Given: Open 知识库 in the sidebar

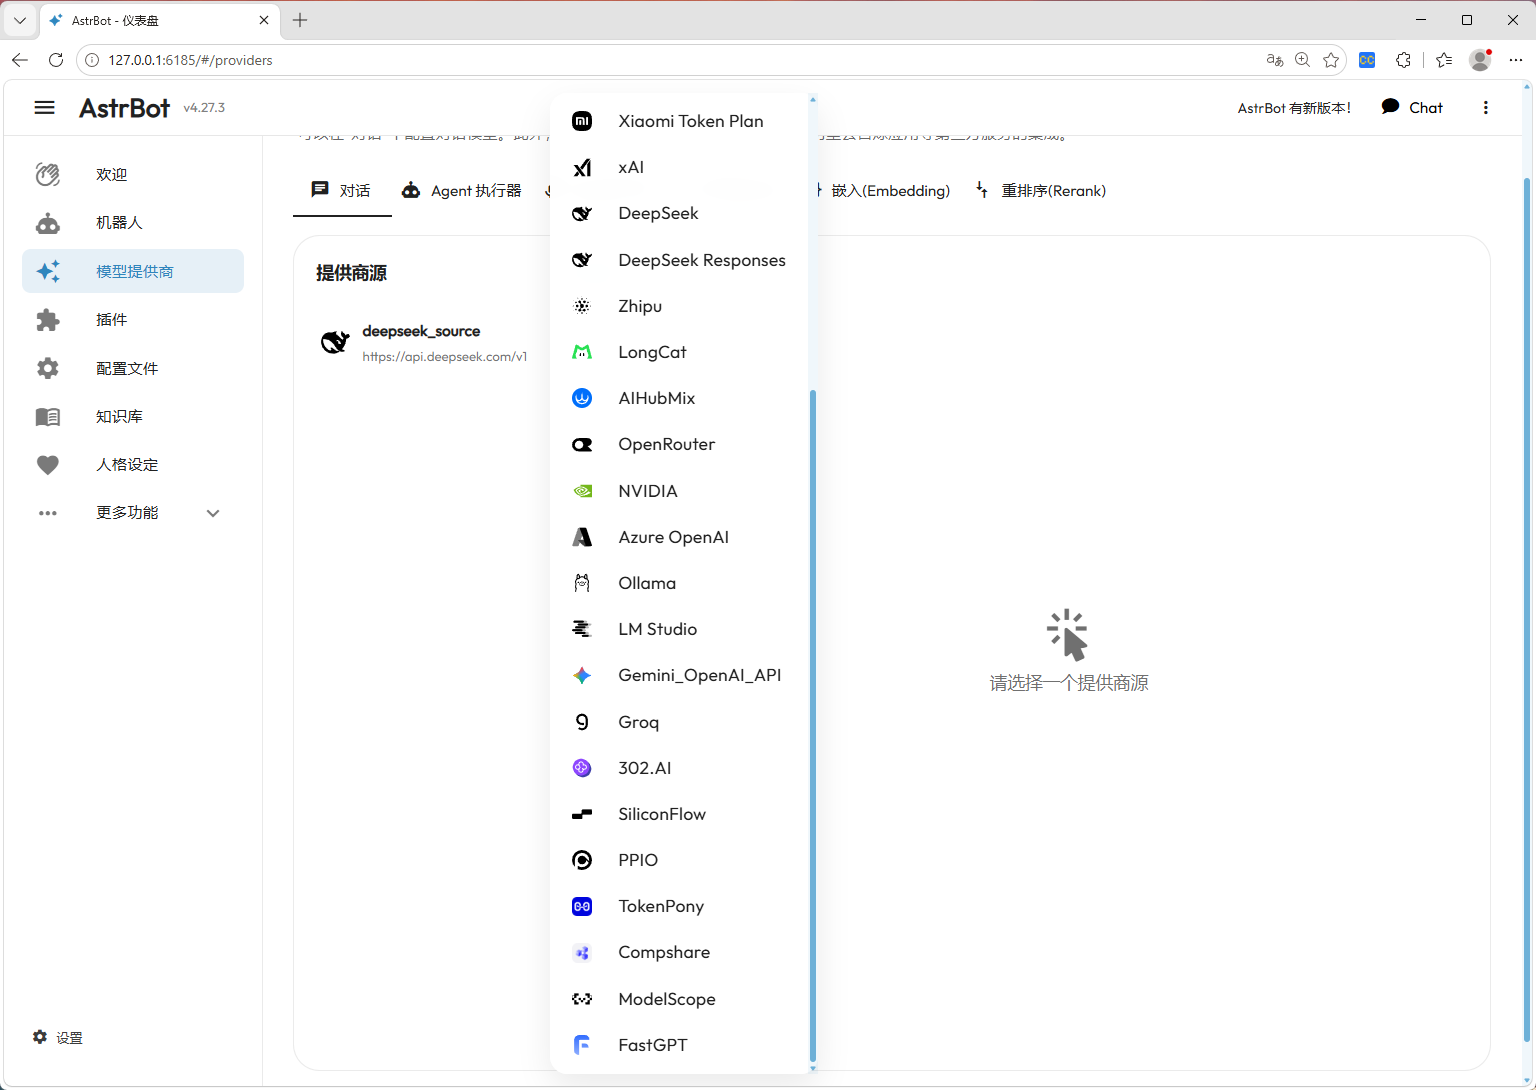Looking at the screenshot, I should pyautogui.click(x=133, y=416).
